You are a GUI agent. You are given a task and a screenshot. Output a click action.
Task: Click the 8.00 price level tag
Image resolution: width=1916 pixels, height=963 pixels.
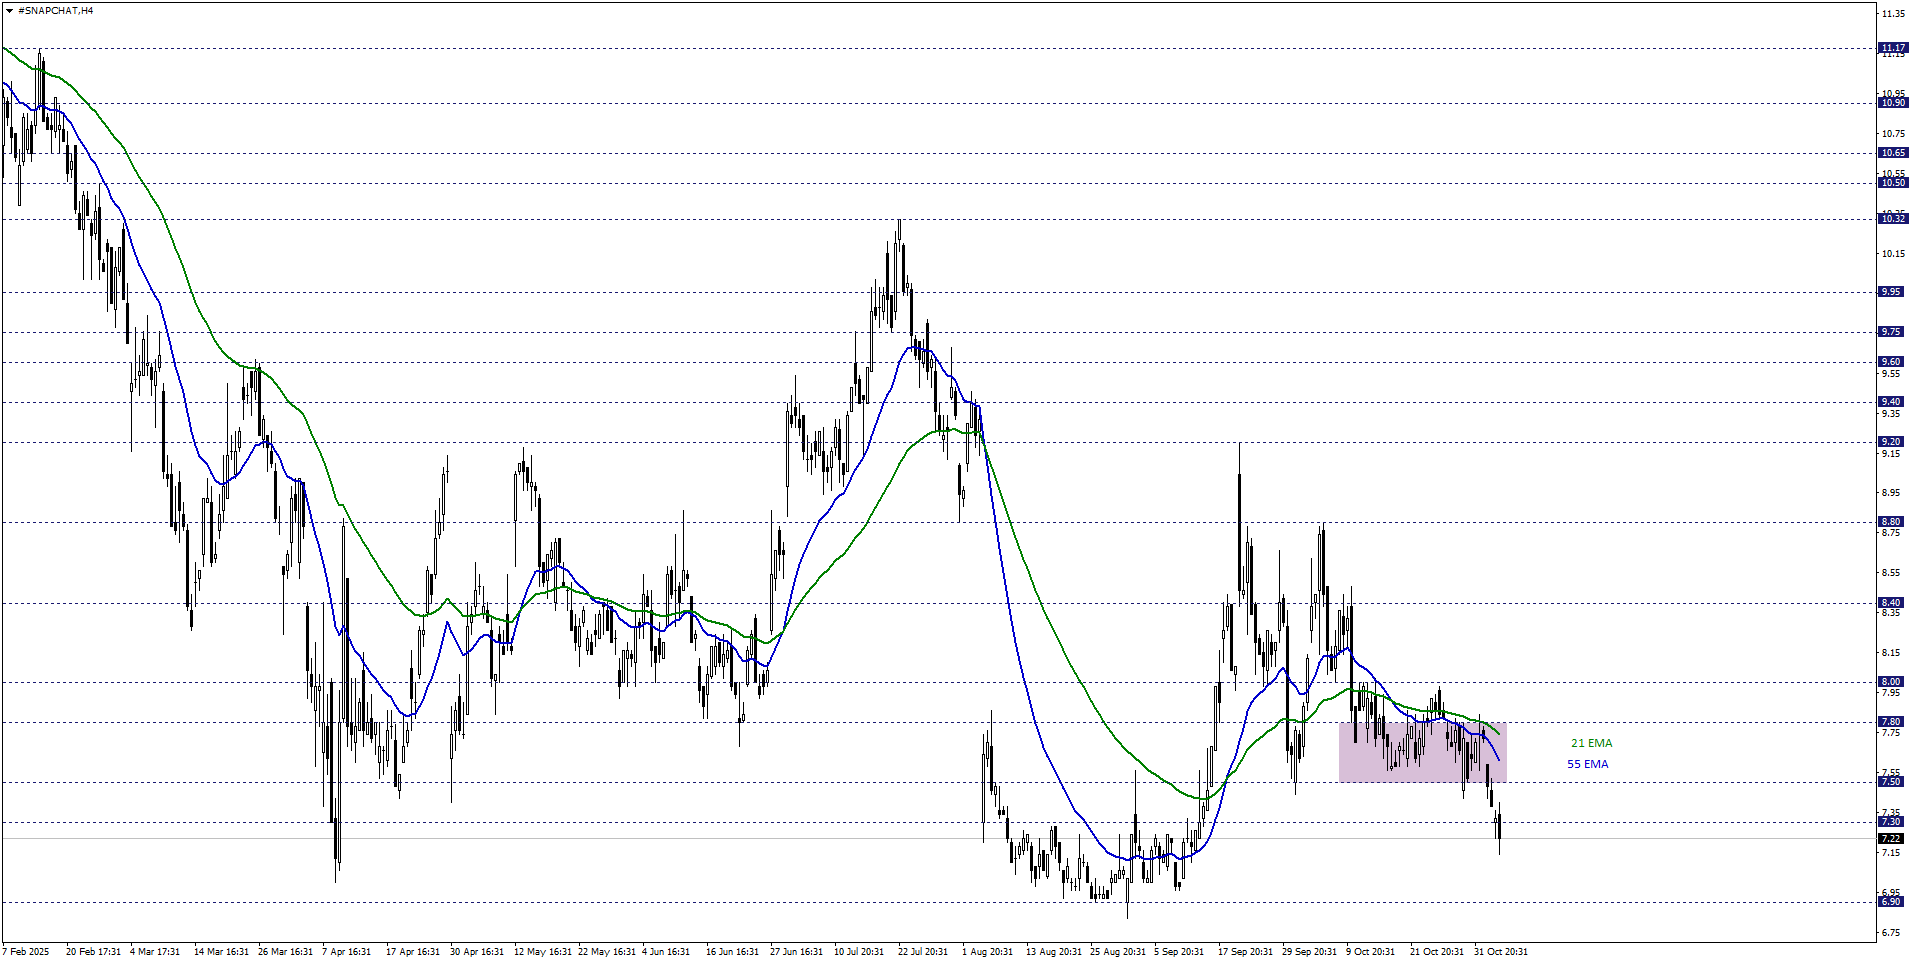tap(1891, 682)
